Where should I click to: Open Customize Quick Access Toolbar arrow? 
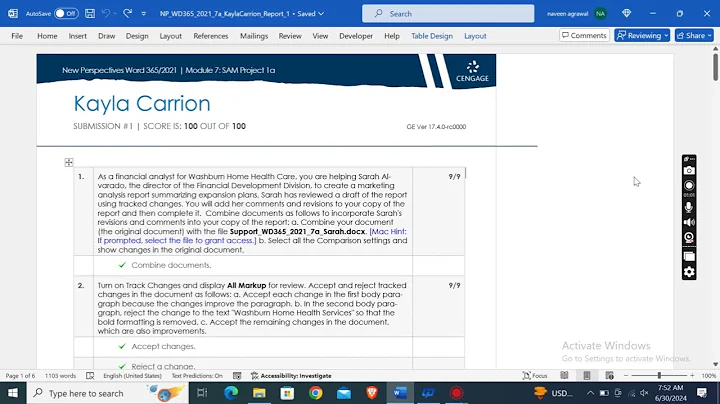144,14
